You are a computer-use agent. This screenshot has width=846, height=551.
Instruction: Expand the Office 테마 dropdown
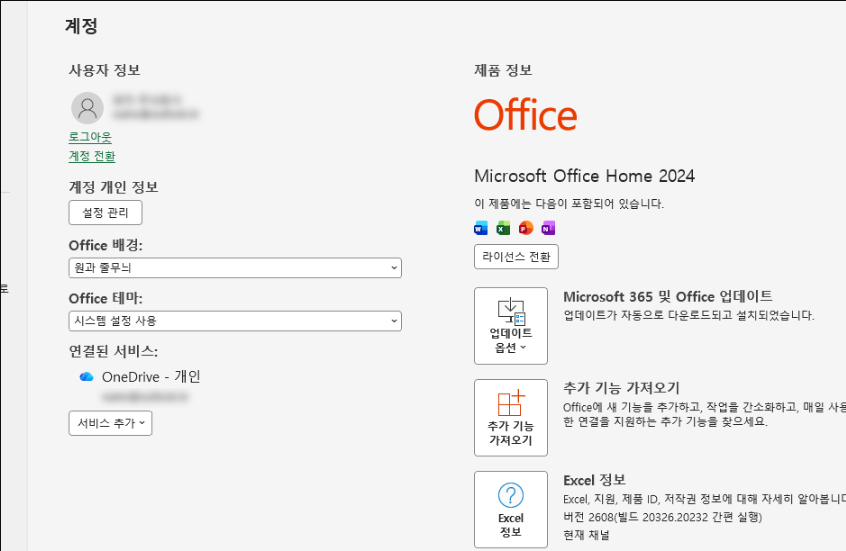point(235,321)
